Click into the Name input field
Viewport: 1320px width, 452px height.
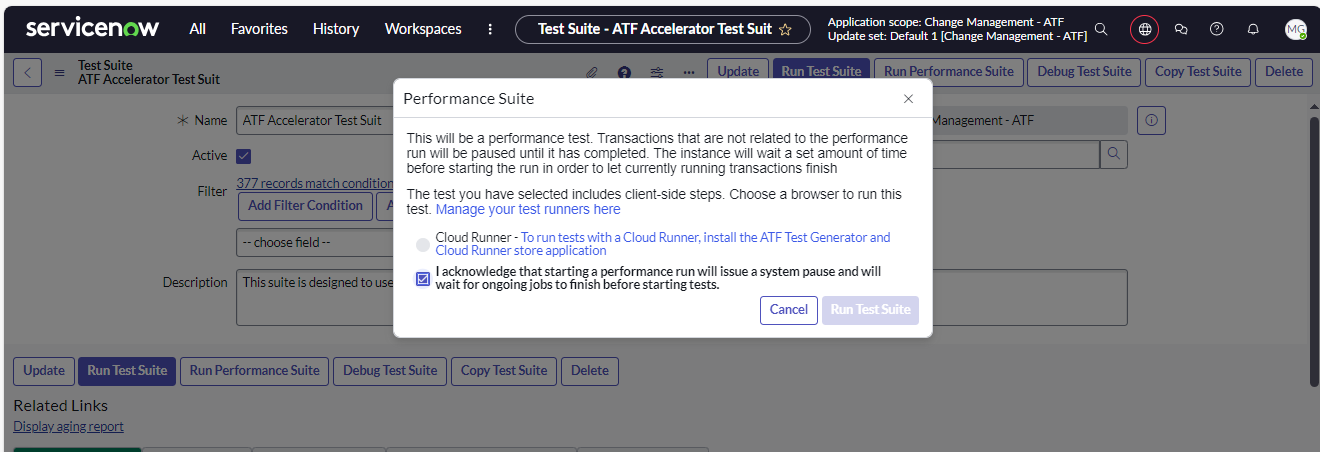(x=315, y=121)
